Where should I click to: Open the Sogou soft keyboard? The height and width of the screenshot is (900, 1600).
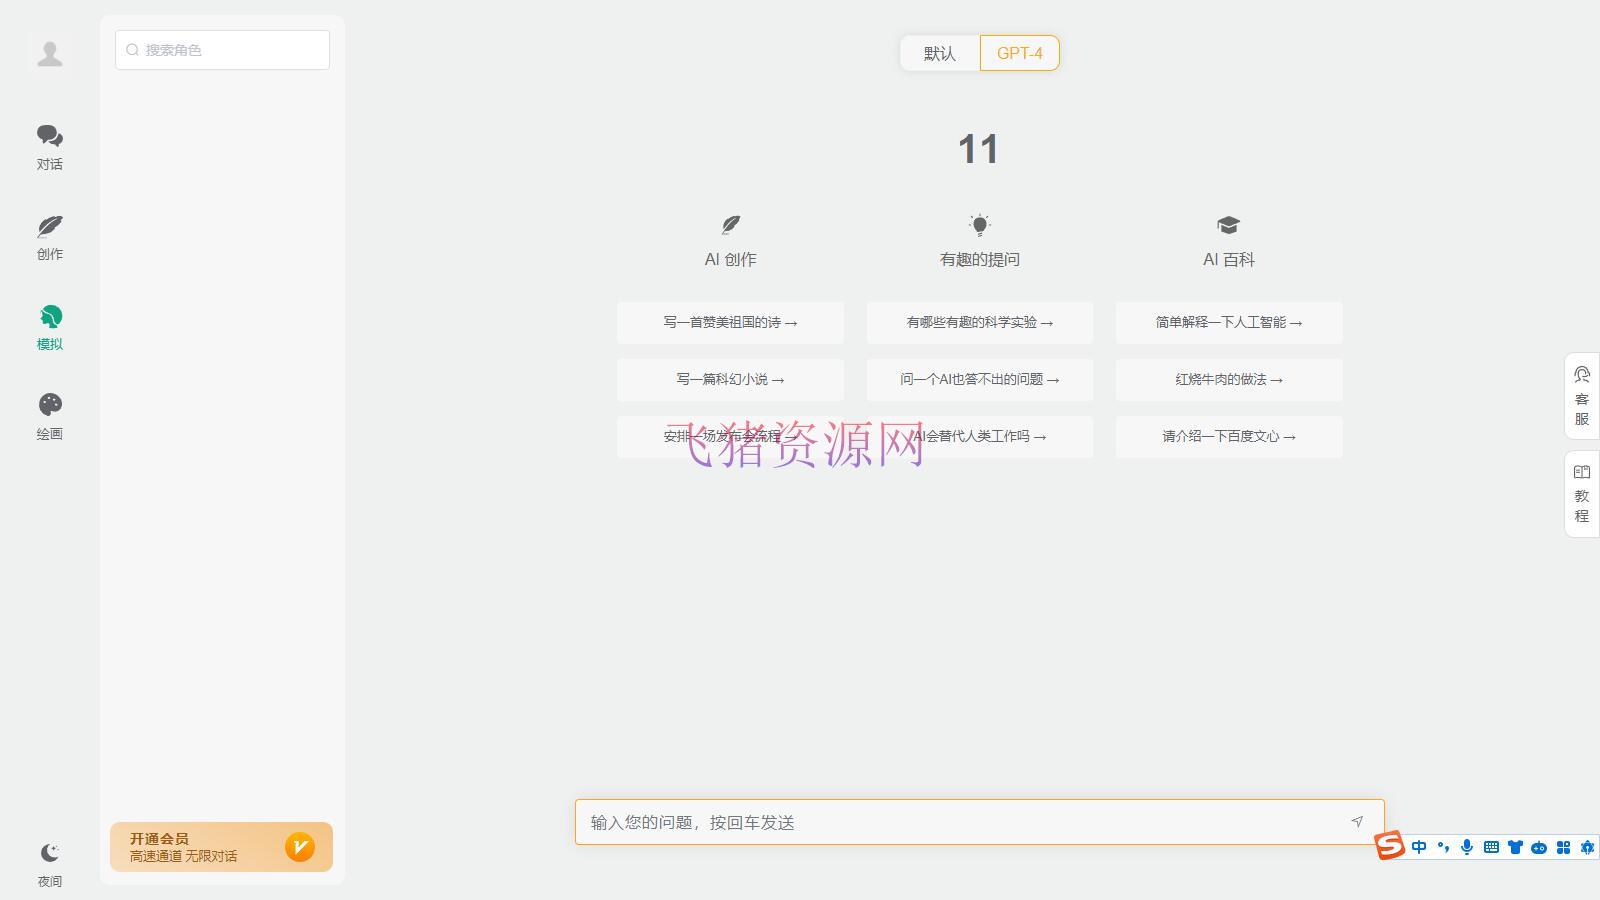tap(1490, 847)
